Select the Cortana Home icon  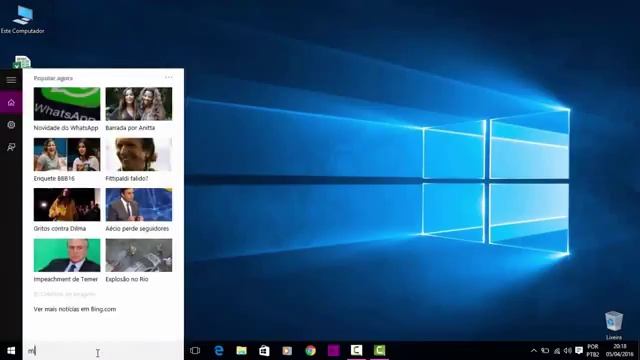click(x=11, y=102)
